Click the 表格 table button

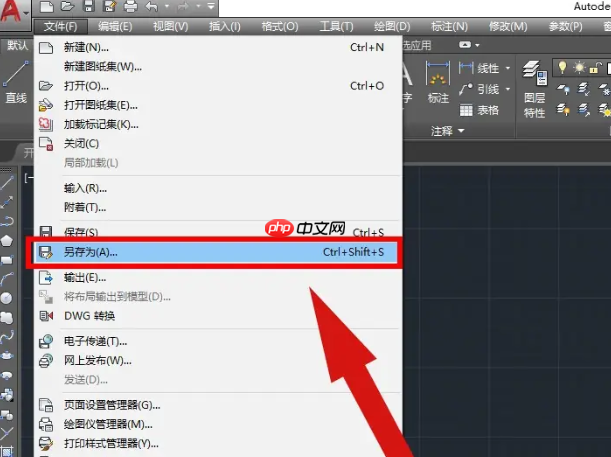[x=479, y=110]
